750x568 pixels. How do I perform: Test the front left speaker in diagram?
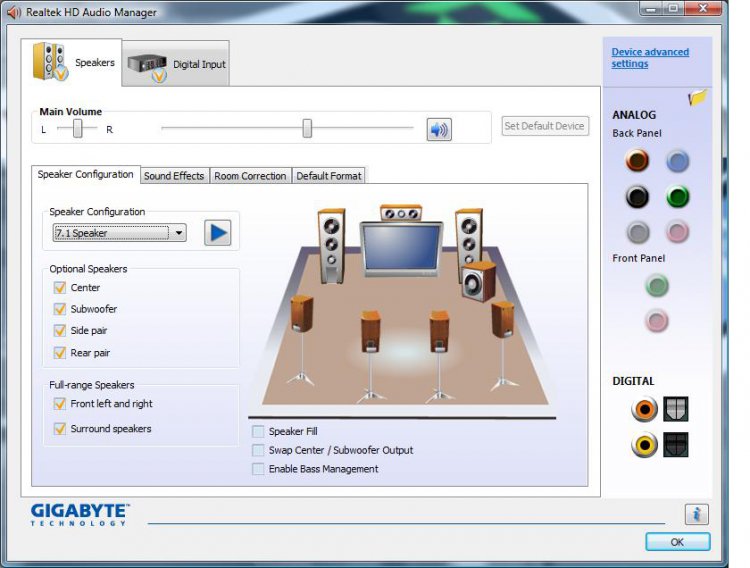[331, 246]
